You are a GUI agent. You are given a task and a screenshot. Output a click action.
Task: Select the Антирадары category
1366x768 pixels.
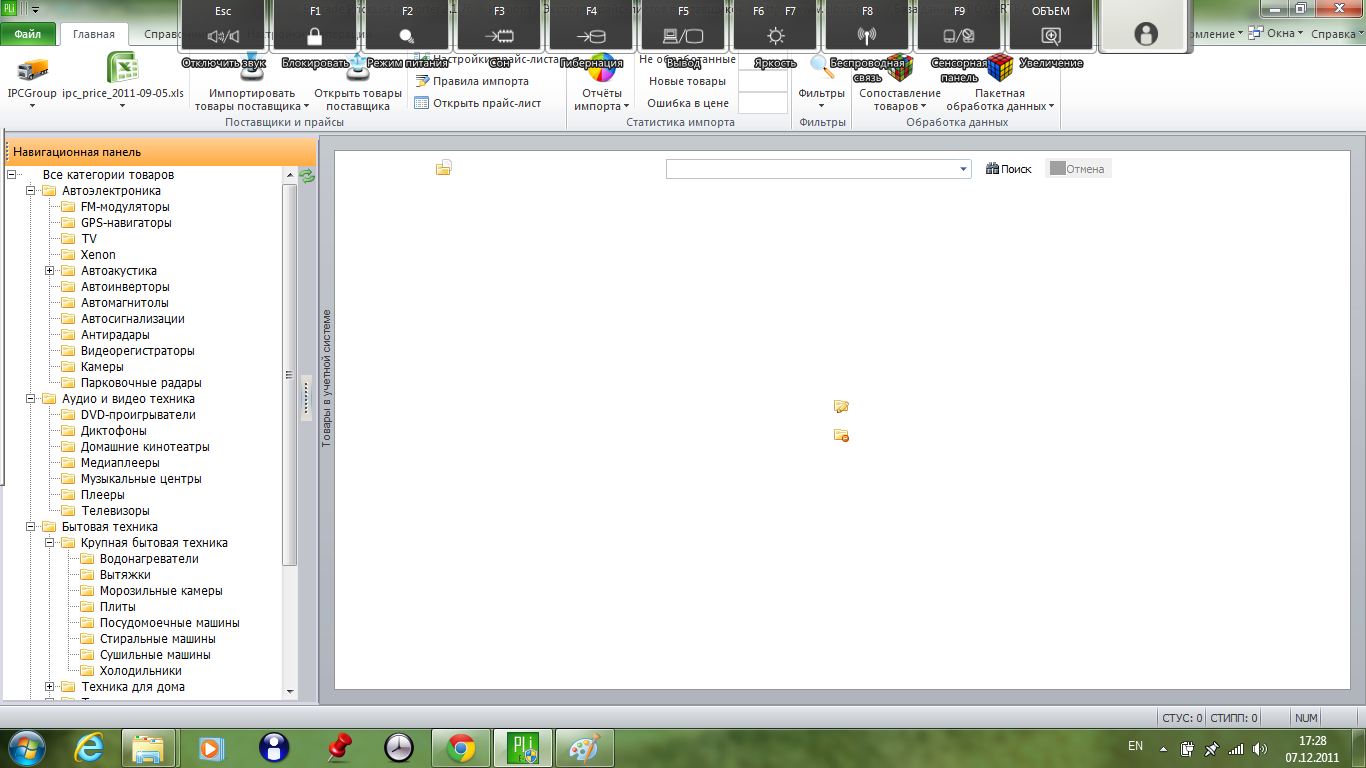coord(115,335)
